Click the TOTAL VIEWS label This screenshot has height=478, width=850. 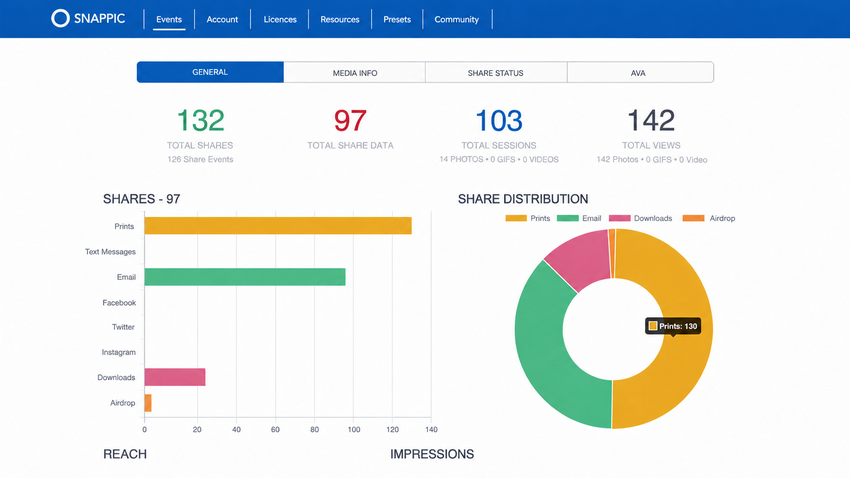(651, 145)
